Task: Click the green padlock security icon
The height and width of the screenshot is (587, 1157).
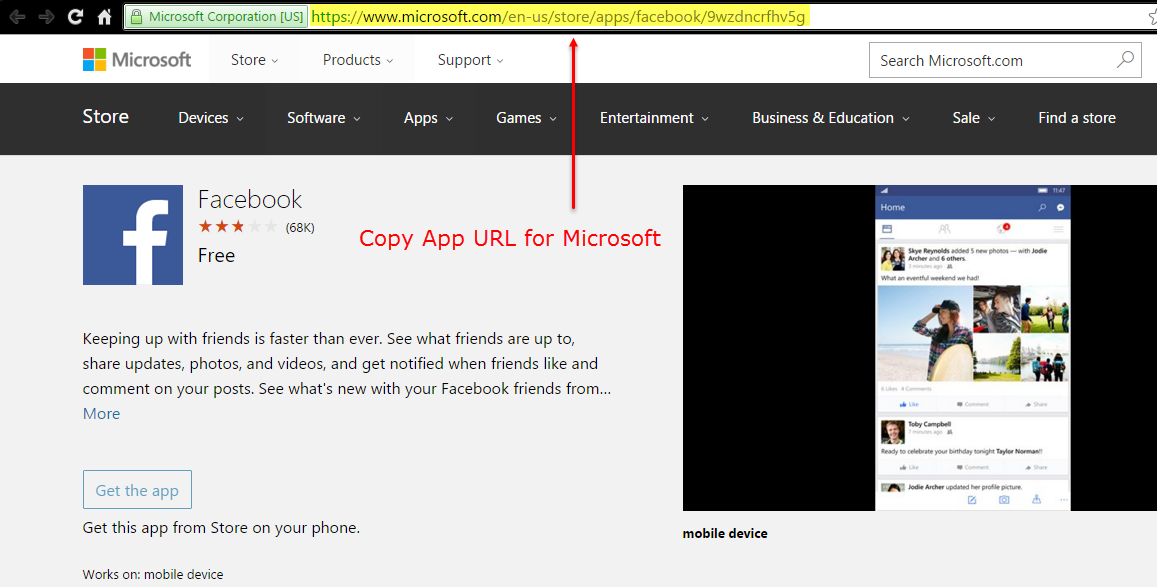Action: point(137,16)
